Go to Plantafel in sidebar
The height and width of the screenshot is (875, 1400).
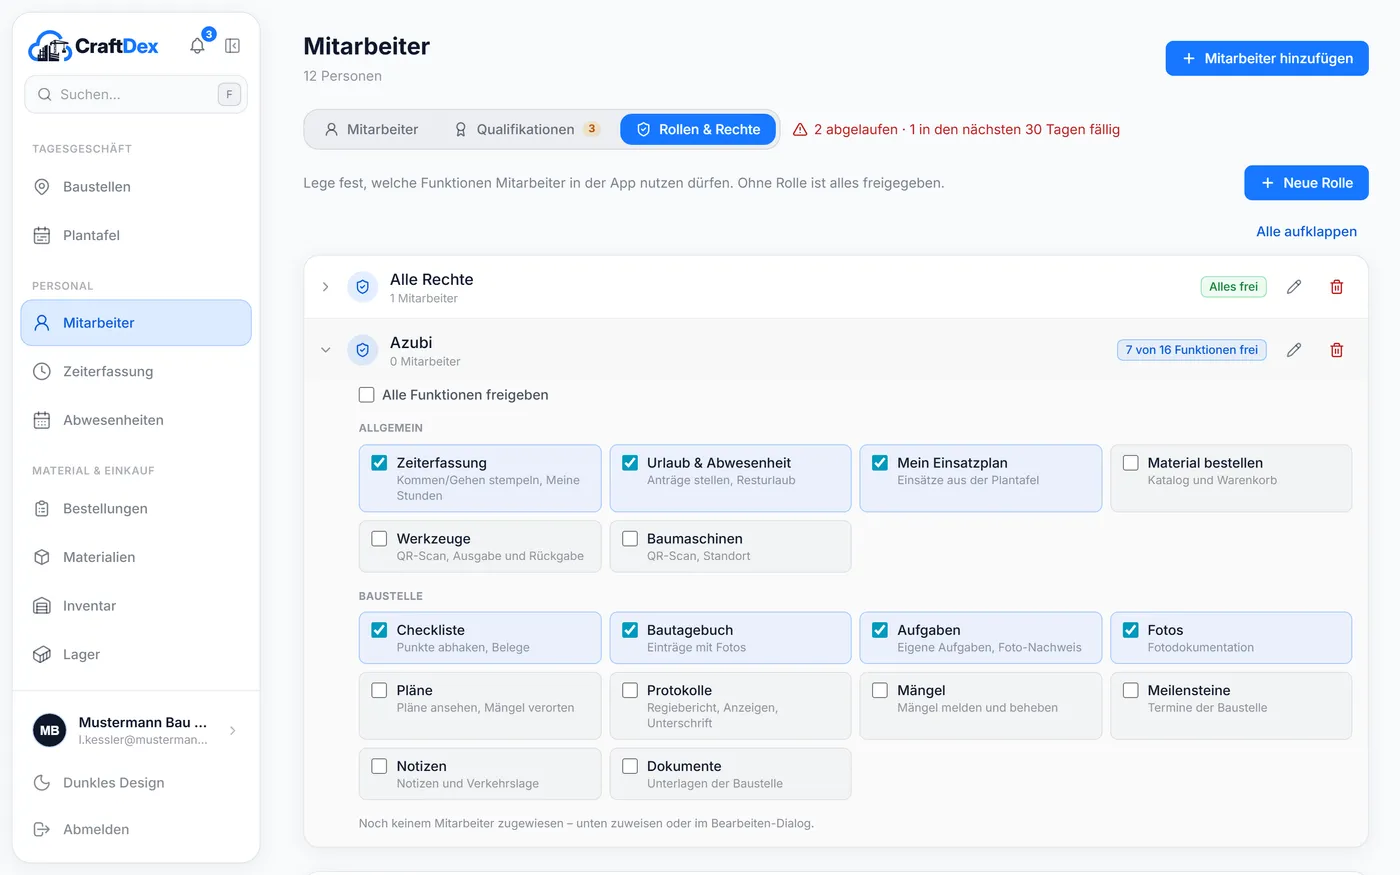(x=136, y=236)
